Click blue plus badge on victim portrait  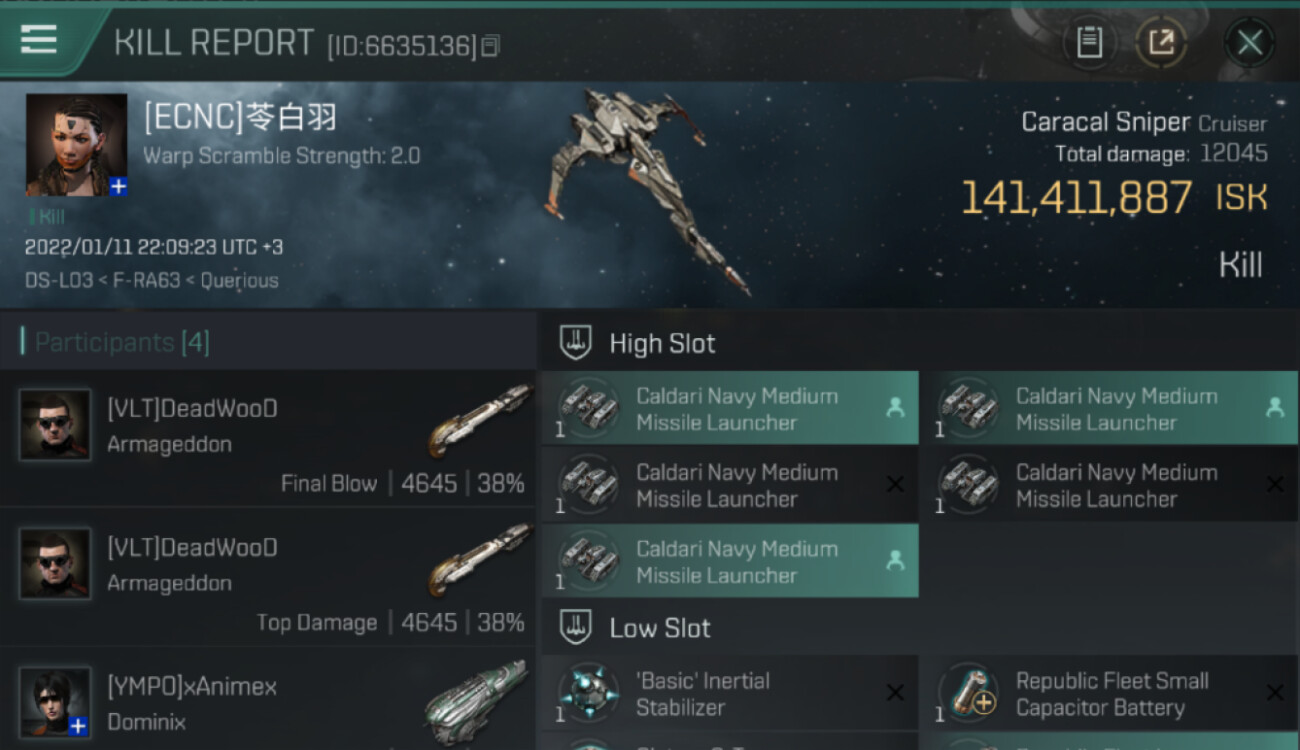pyautogui.click(x=118, y=186)
